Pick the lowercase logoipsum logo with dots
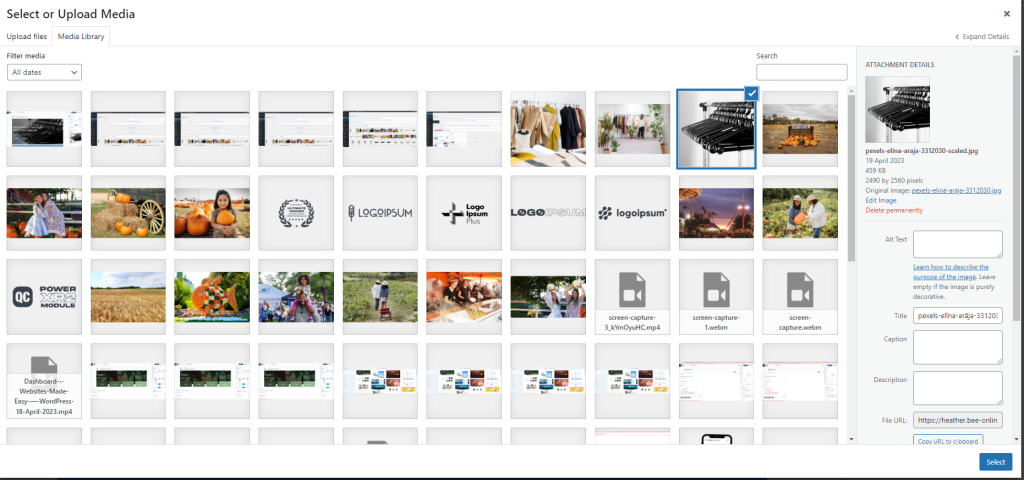Image resolution: width=1024 pixels, height=480 pixels. pos(632,212)
